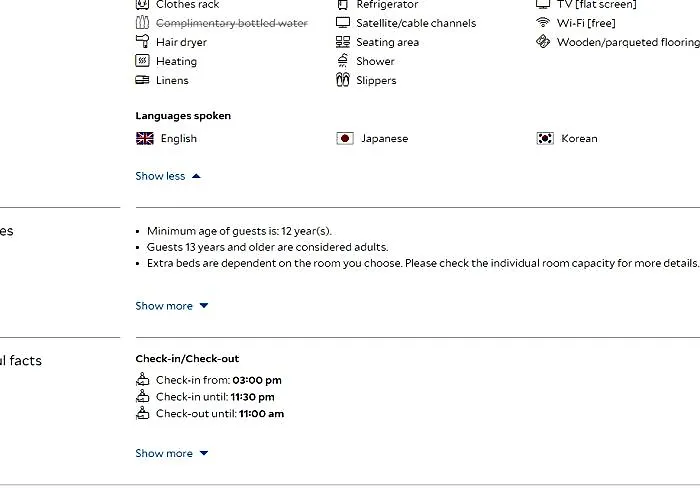Image resolution: width=700 pixels, height=499 pixels.
Task: Click the Check-in from time icon
Action: coord(142,379)
